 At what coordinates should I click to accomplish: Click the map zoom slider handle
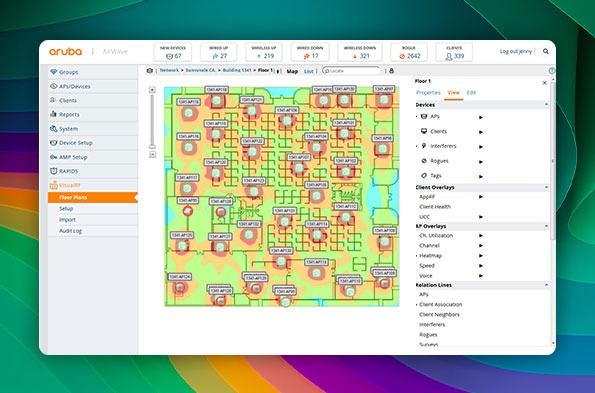tap(152, 146)
